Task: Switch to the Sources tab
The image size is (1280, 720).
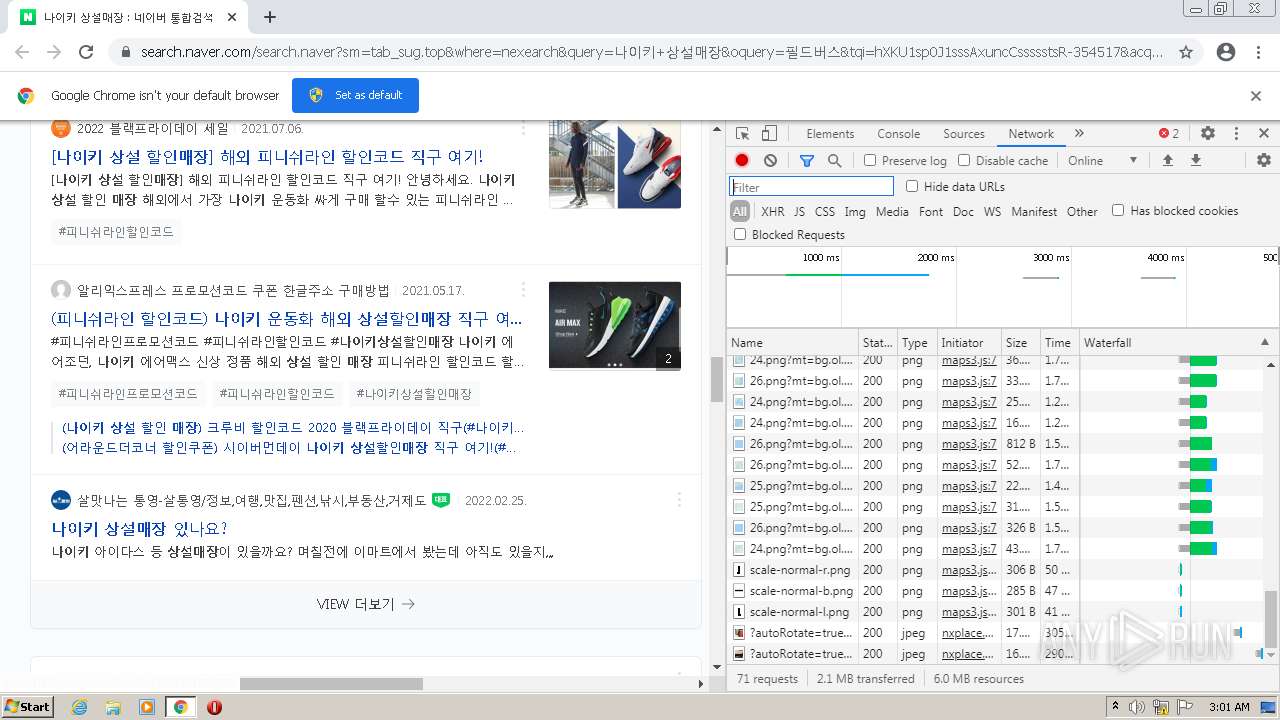Action: [x=964, y=134]
